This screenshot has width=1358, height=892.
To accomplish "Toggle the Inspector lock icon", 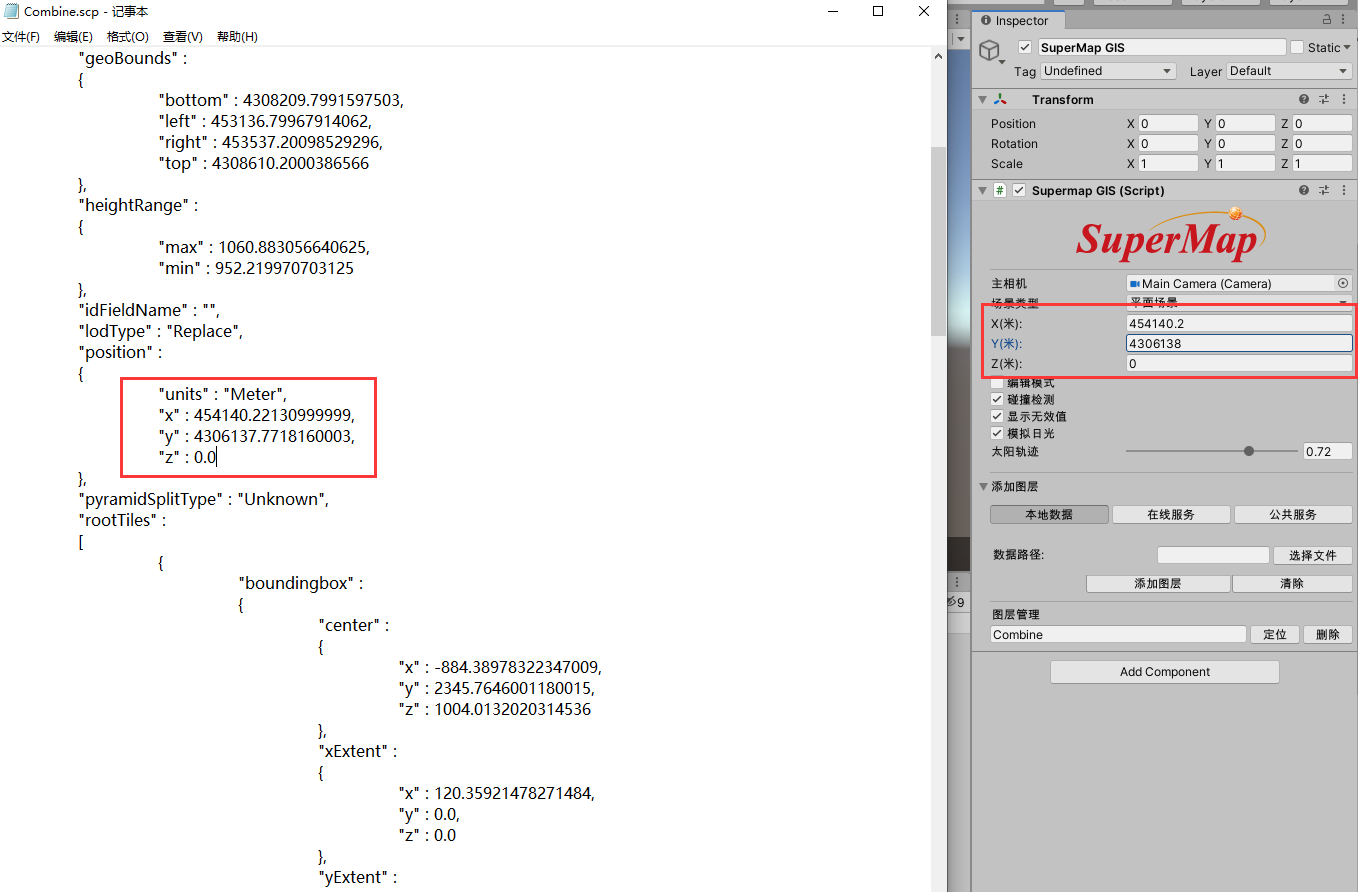I will click(1327, 20).
